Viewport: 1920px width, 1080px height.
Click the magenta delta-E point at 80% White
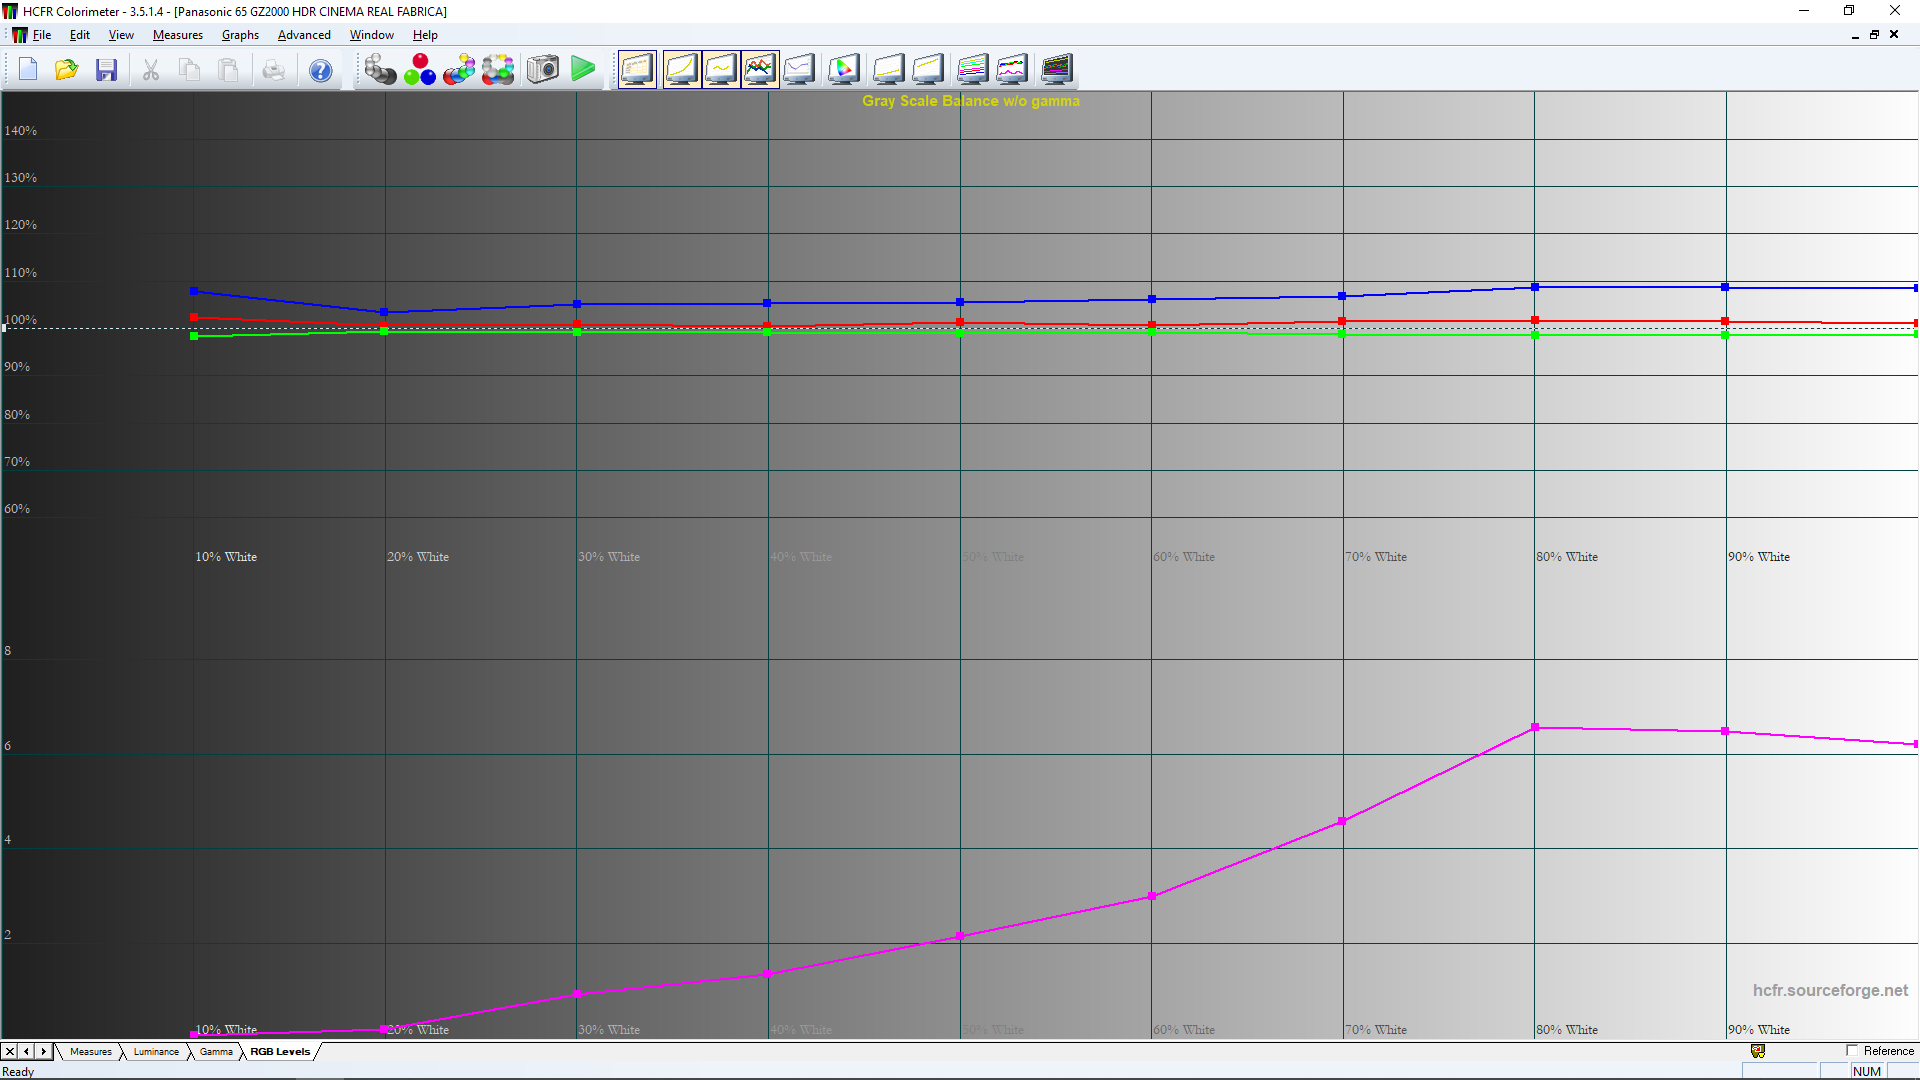1535,727
